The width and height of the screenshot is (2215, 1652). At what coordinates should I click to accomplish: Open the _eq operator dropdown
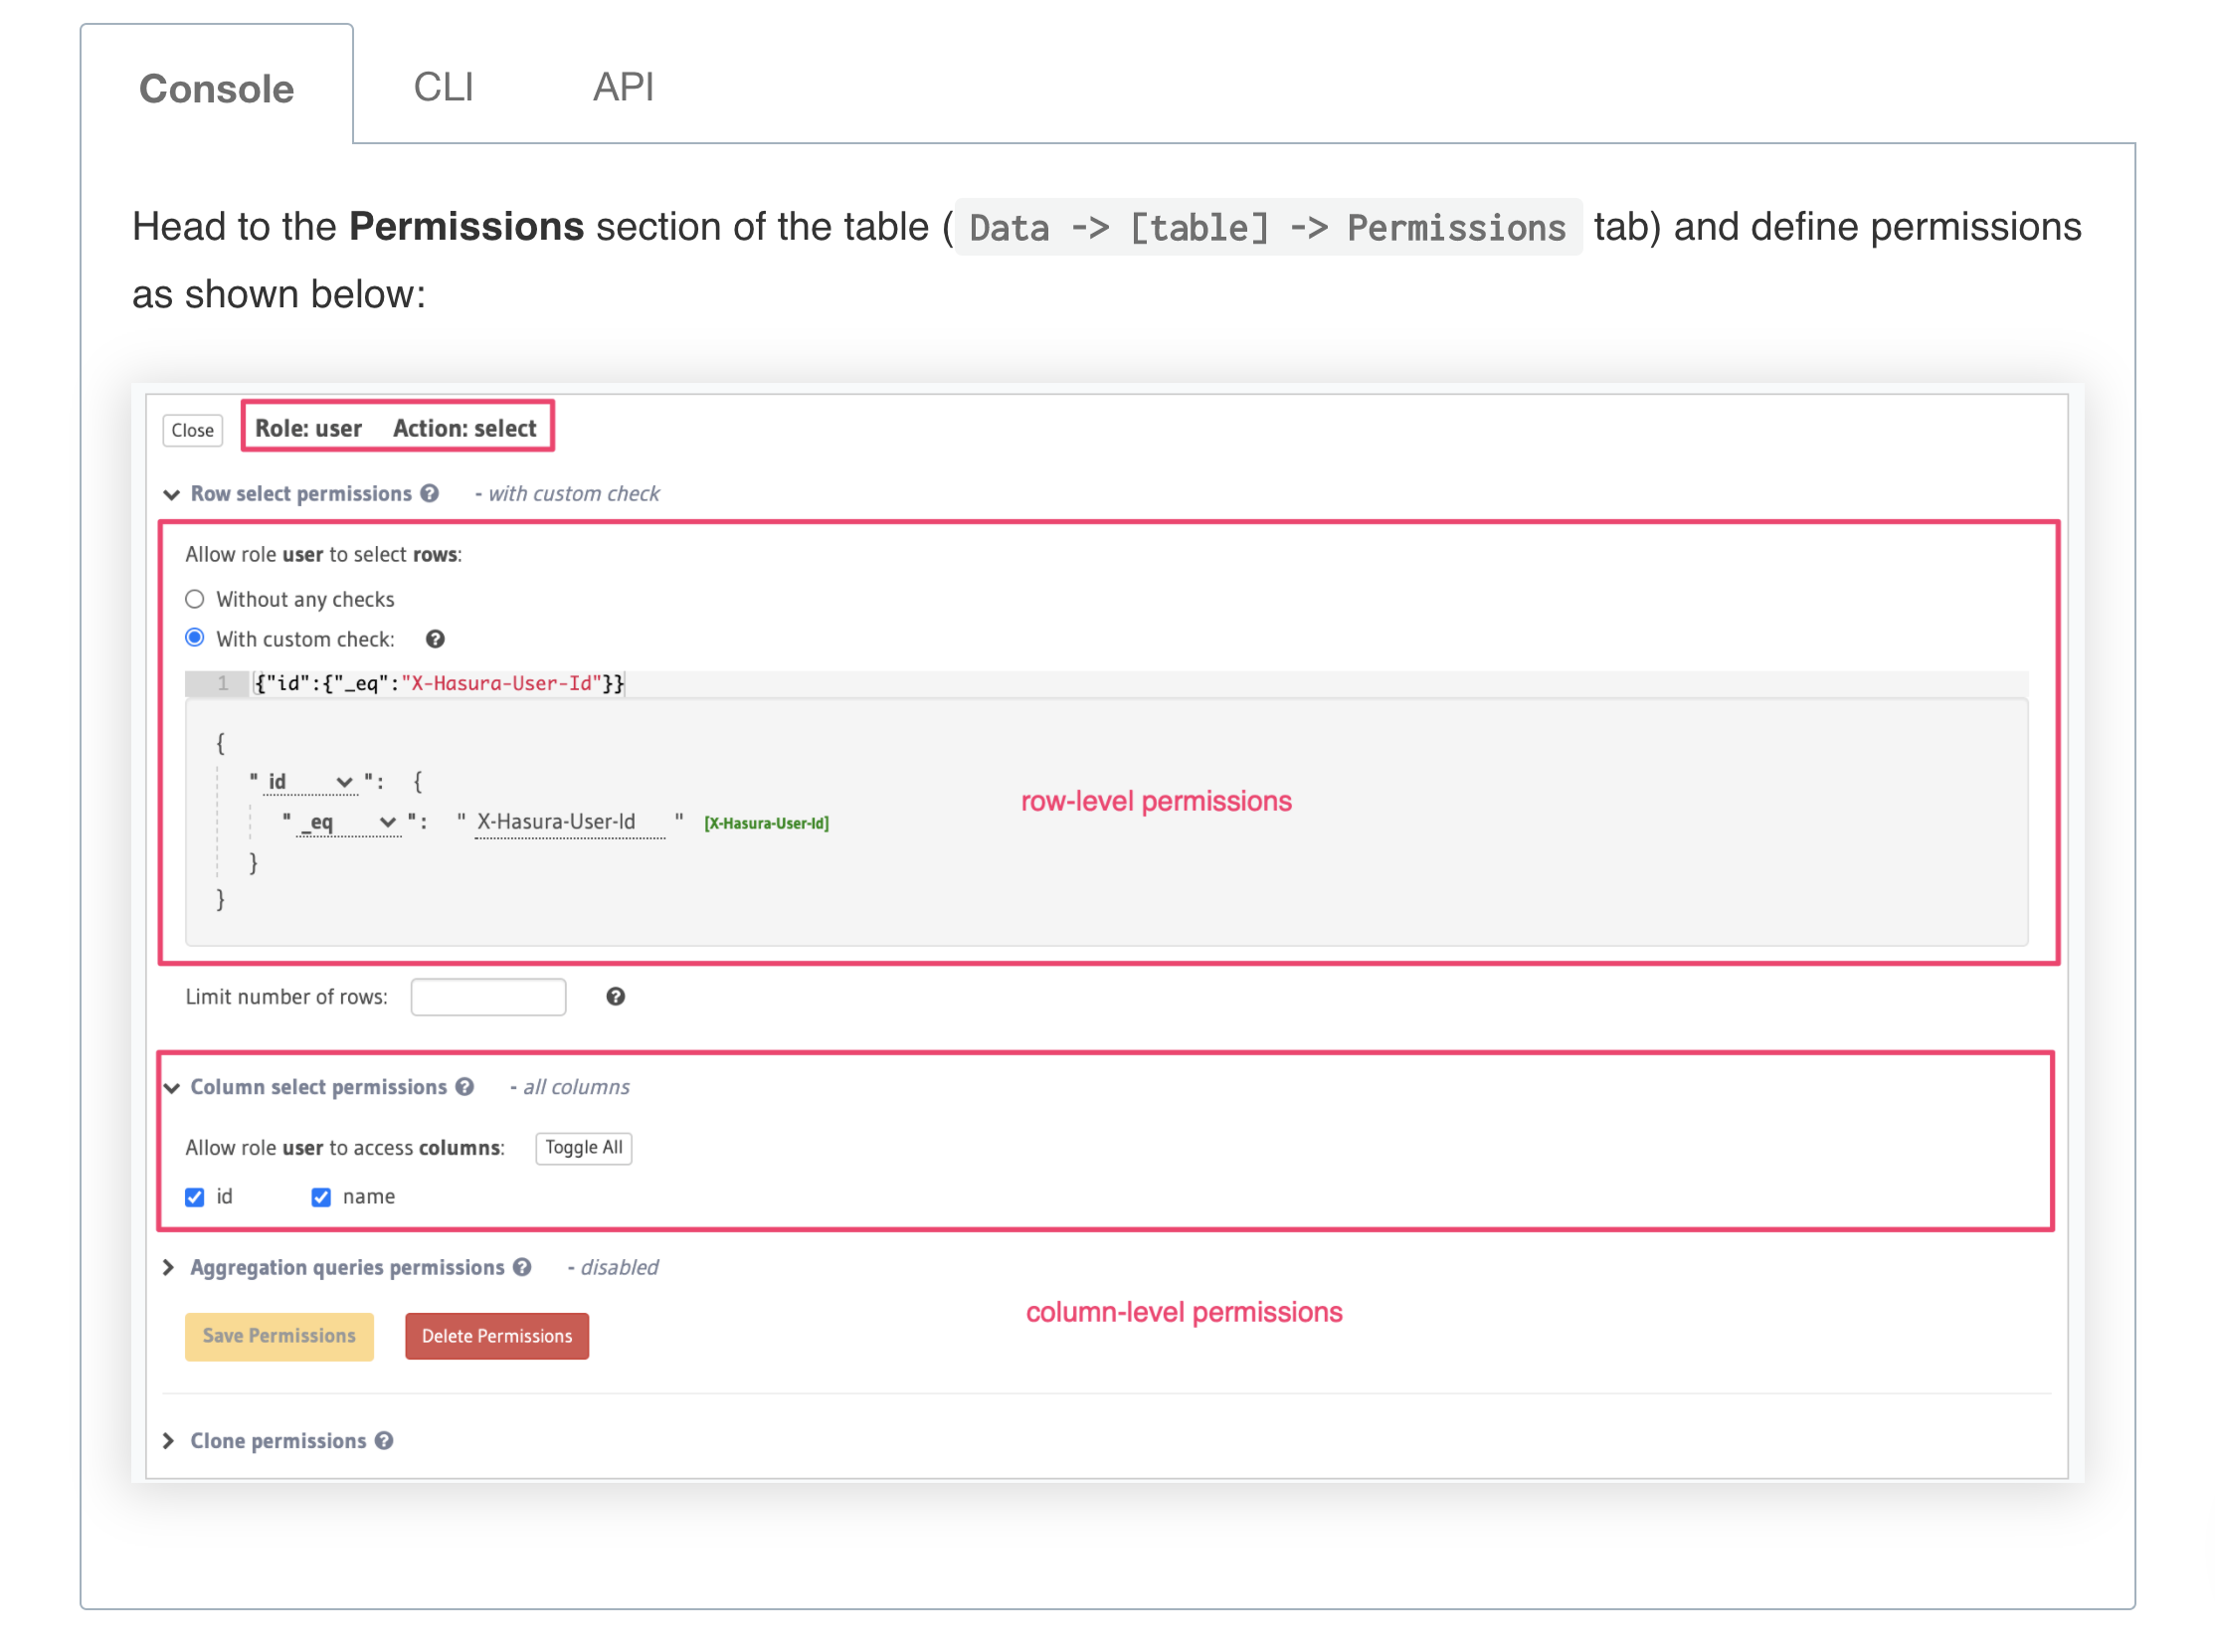350,822
